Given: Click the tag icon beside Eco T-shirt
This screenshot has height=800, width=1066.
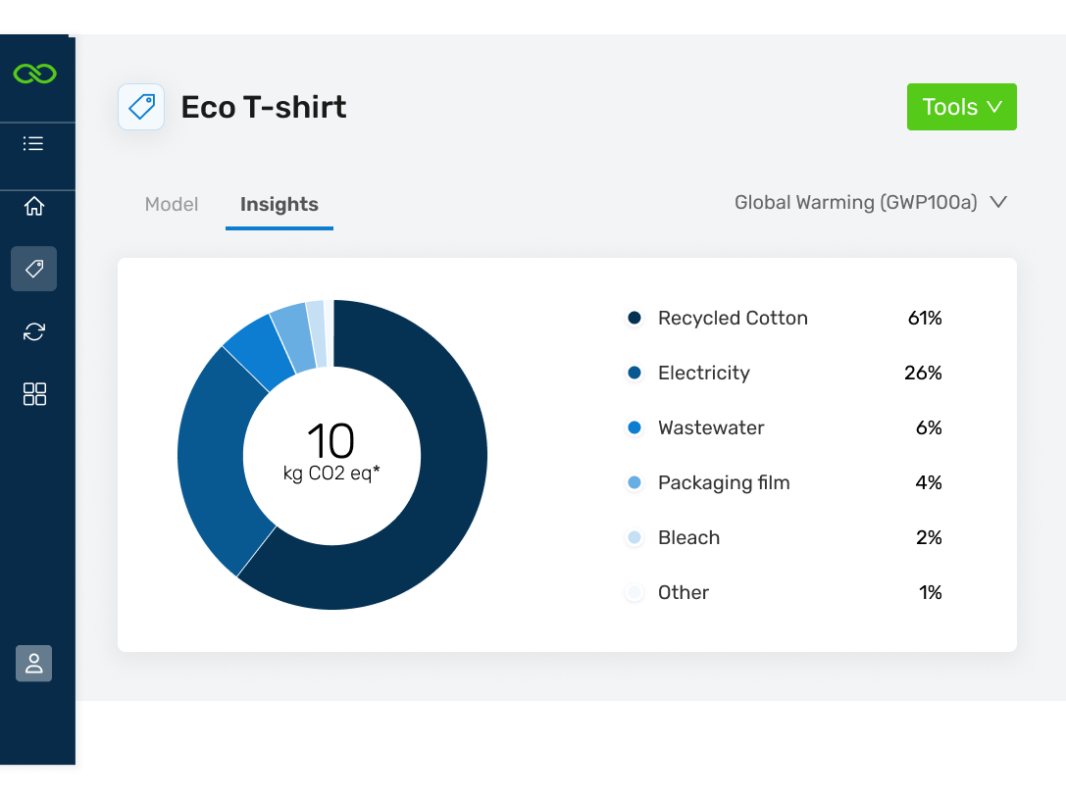Looking at the screenshot, I should point(141,107).
